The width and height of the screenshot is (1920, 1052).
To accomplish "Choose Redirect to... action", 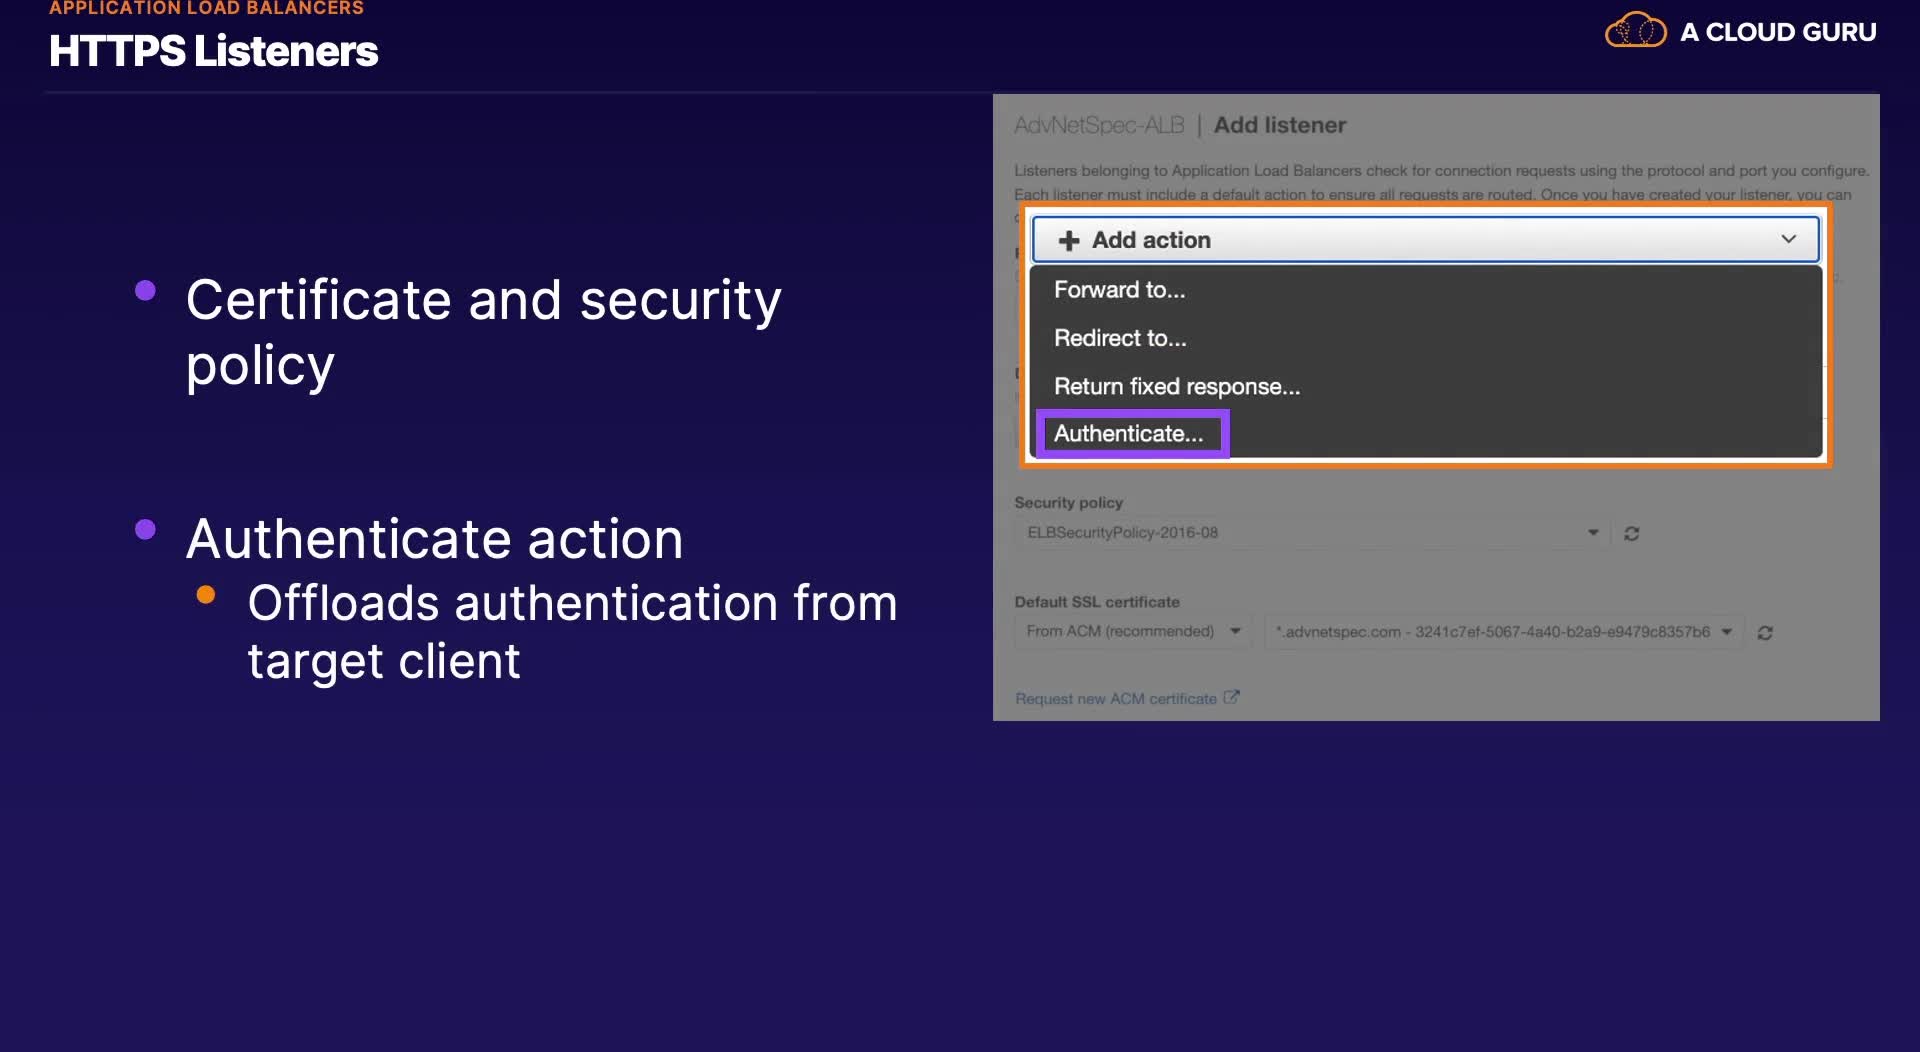I will 1120,338.
